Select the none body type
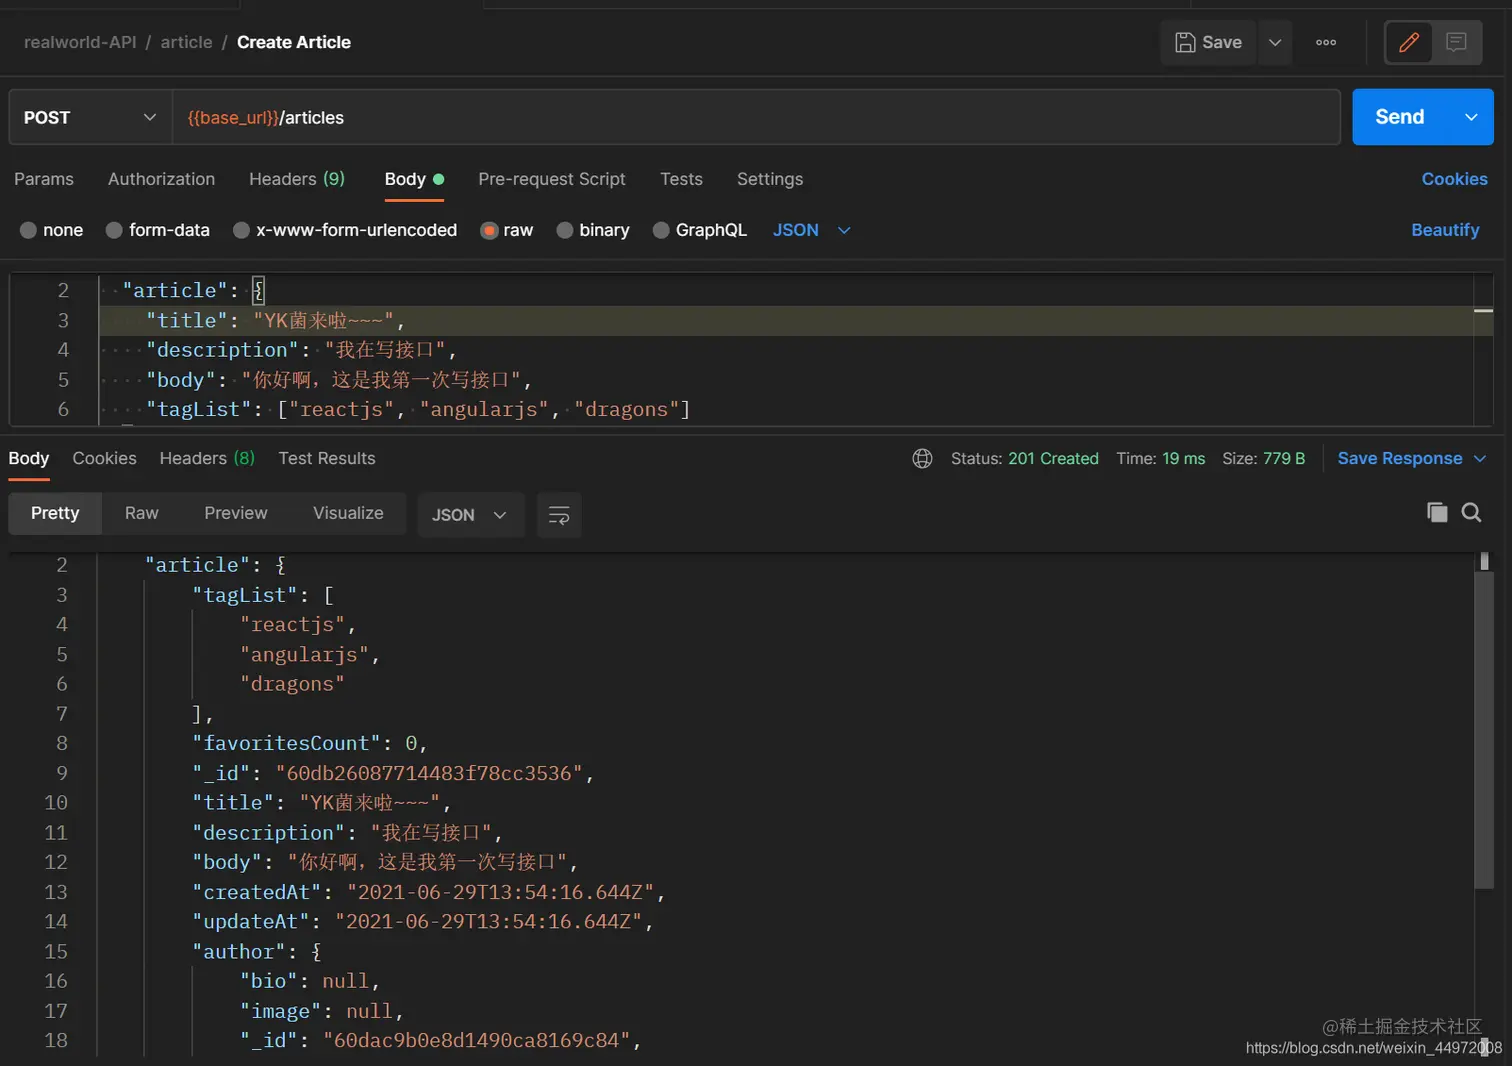 coord(51,230)
